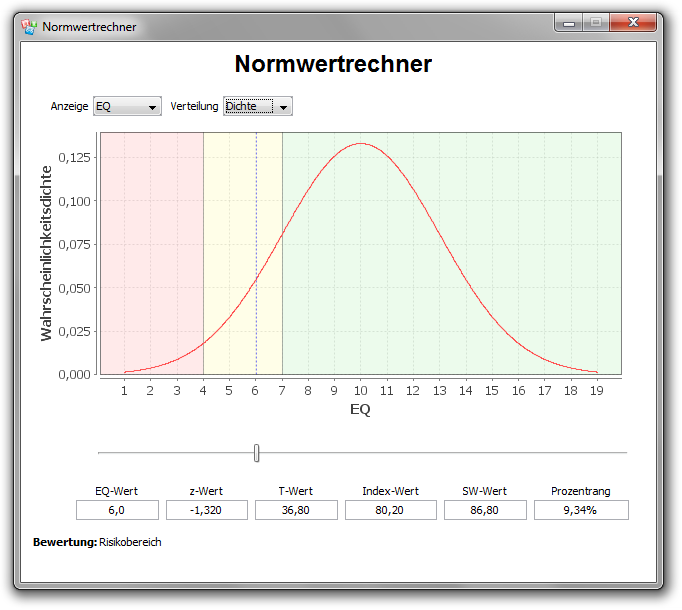Focus the T-Wert field showing 36,80
The image size is (682, 610).
pyautogui.click(x=296, y=510)
